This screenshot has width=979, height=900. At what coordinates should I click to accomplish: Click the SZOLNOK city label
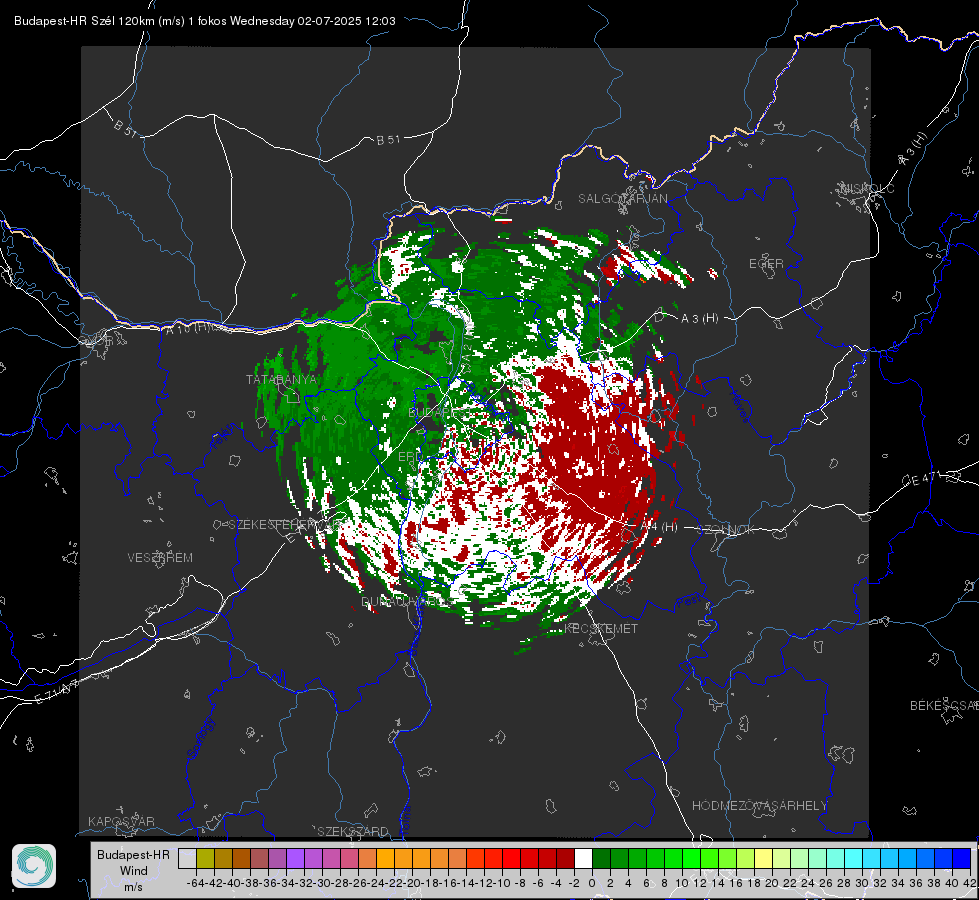coord(726,530)
